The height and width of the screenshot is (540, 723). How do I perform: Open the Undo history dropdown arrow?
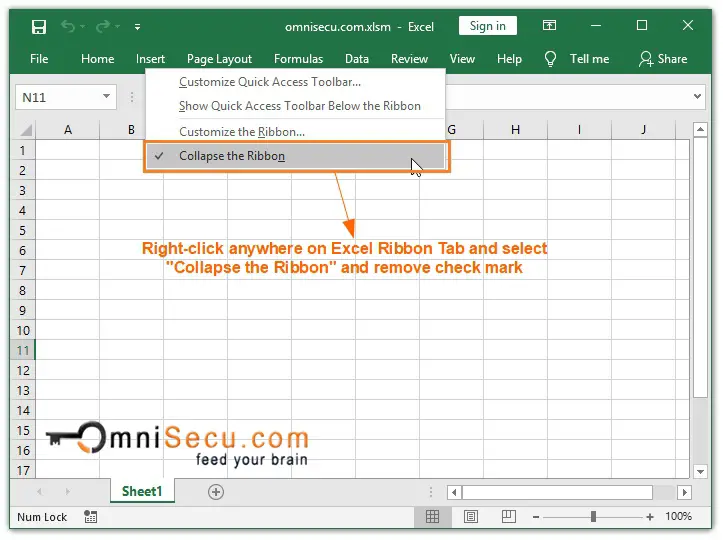(x=83, y=27)
